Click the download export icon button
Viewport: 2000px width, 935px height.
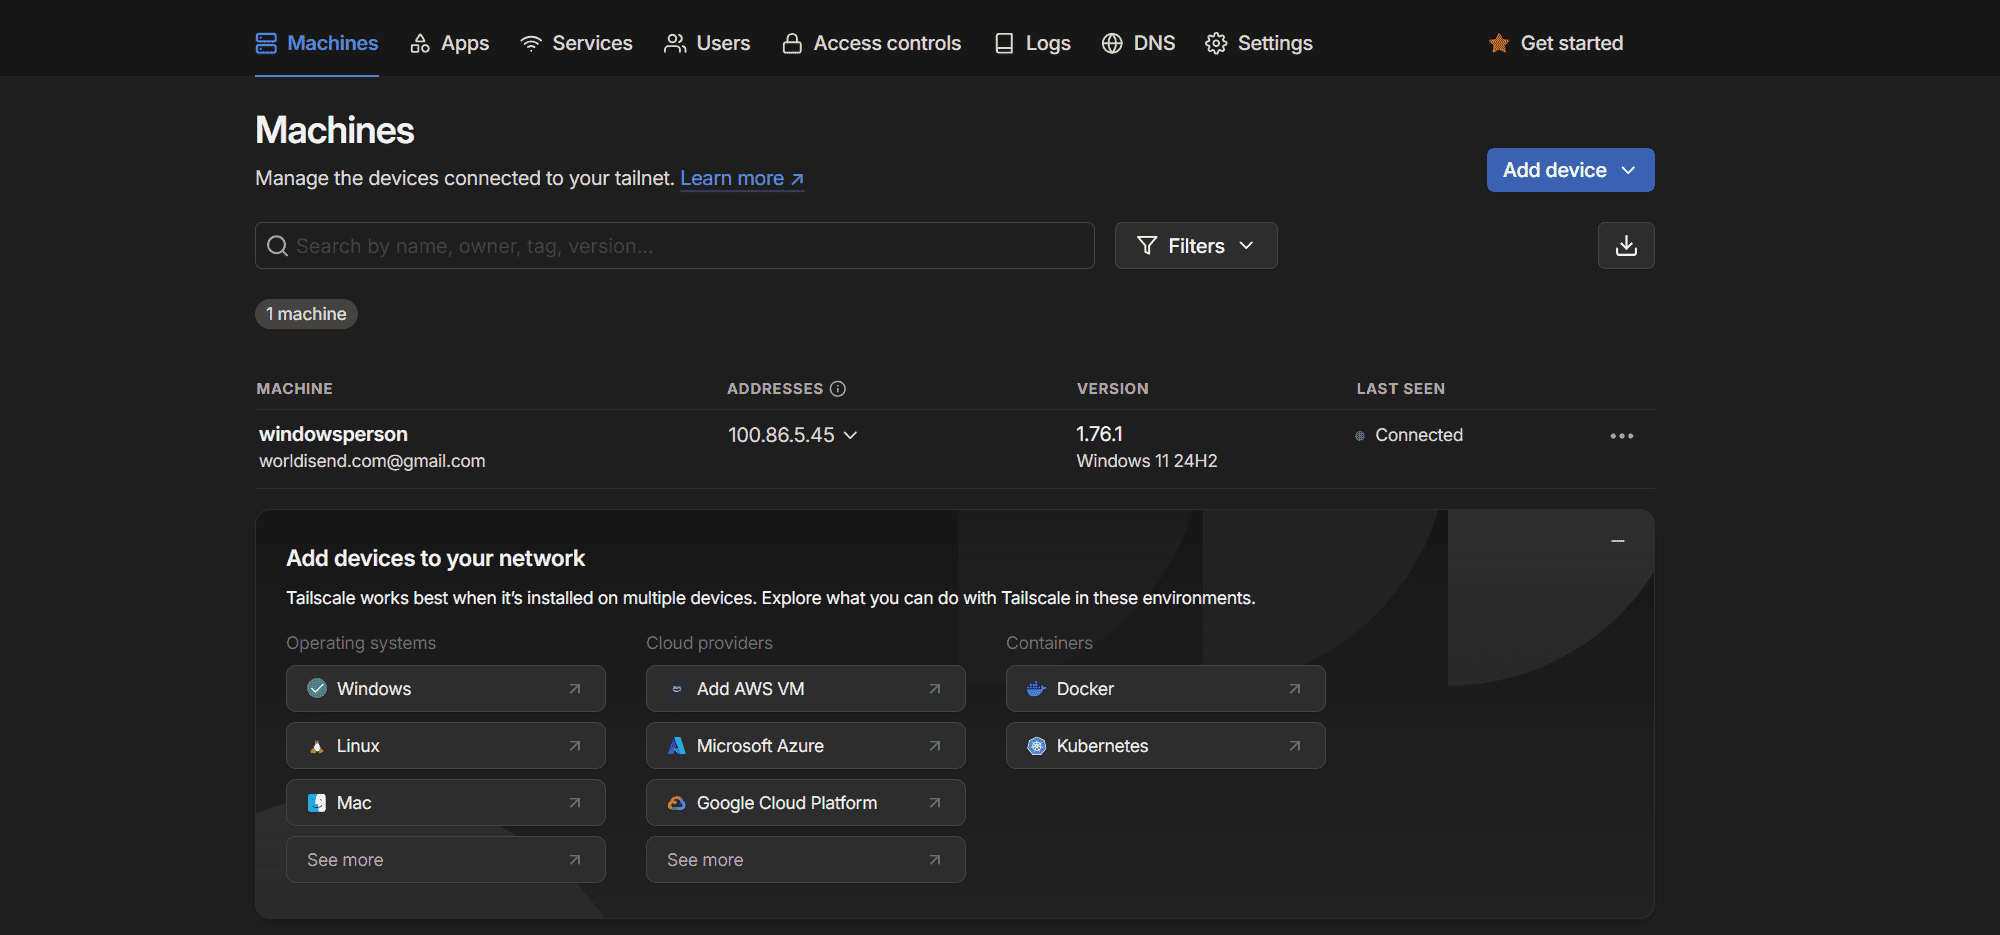coord(1626,246)
